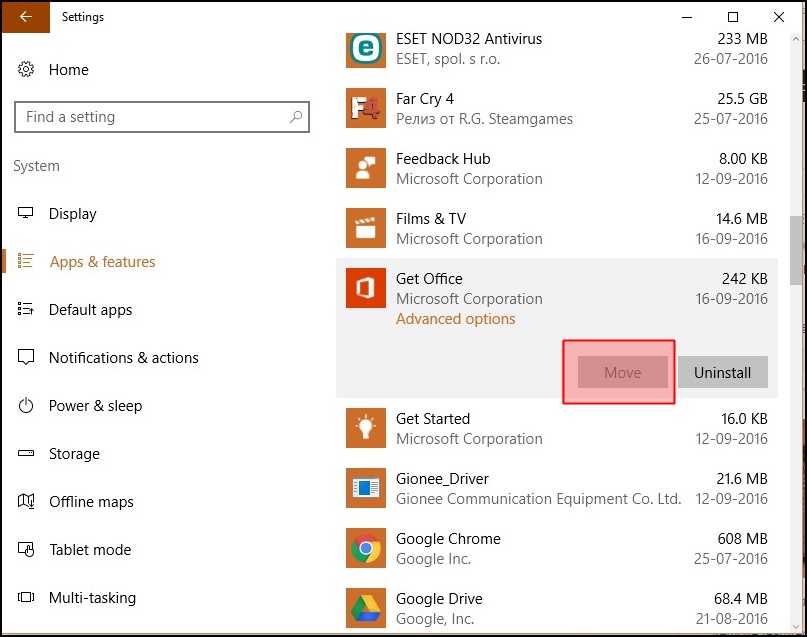Image resolution: width=807 pixels, height=637 pixels.
Task: Click the Far Cry 4 app icon
Action: (365, 108)
